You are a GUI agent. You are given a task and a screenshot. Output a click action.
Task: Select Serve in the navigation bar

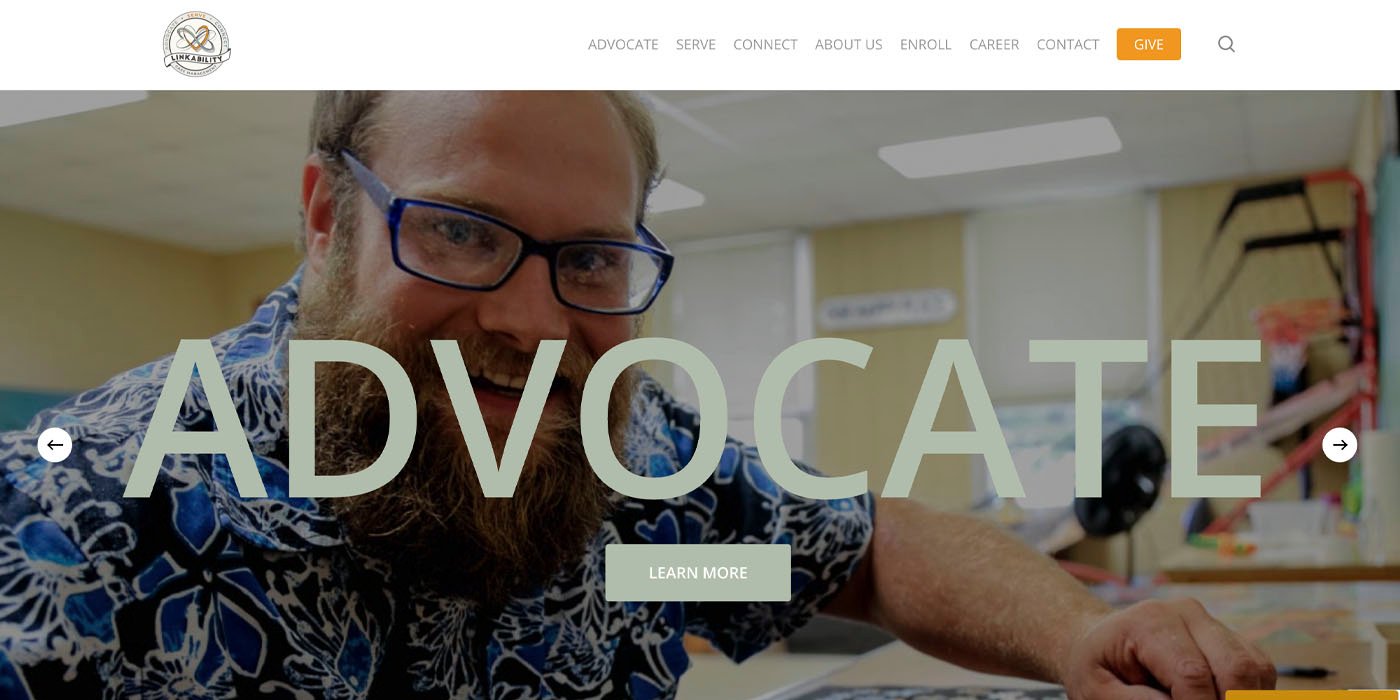click(696, 44)
